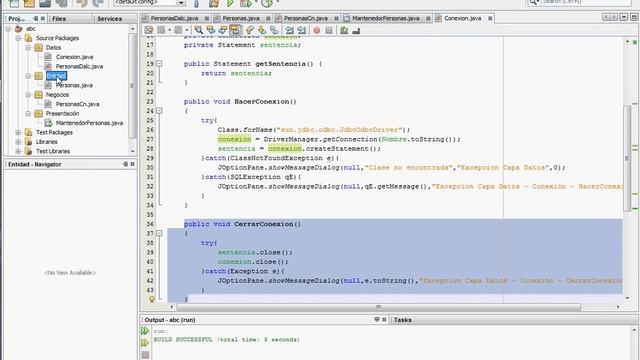This screenshot has width=640, height=360.
Task: Click the lightbulb hint icon at line 44
Action: point(152,299)
